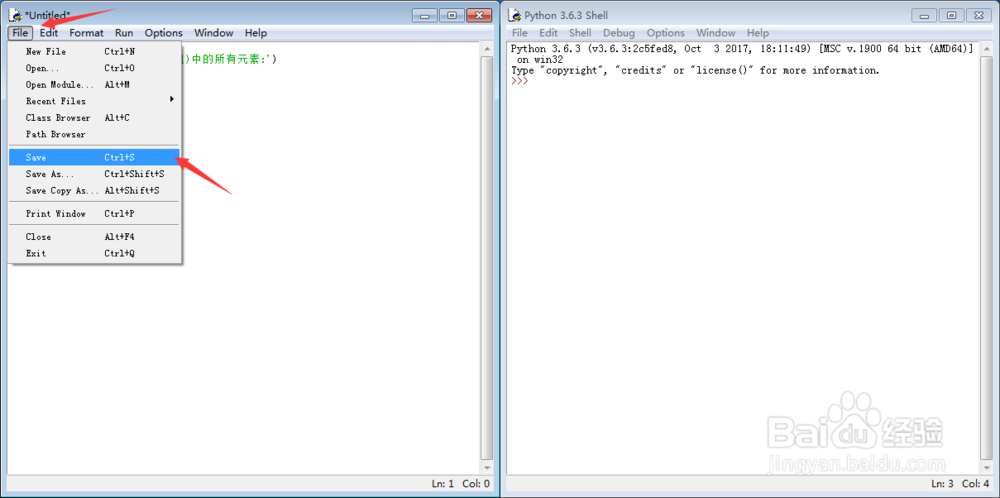Choose New File from the File menu
The image size is (1000, 498).
[x=94, y=52]
